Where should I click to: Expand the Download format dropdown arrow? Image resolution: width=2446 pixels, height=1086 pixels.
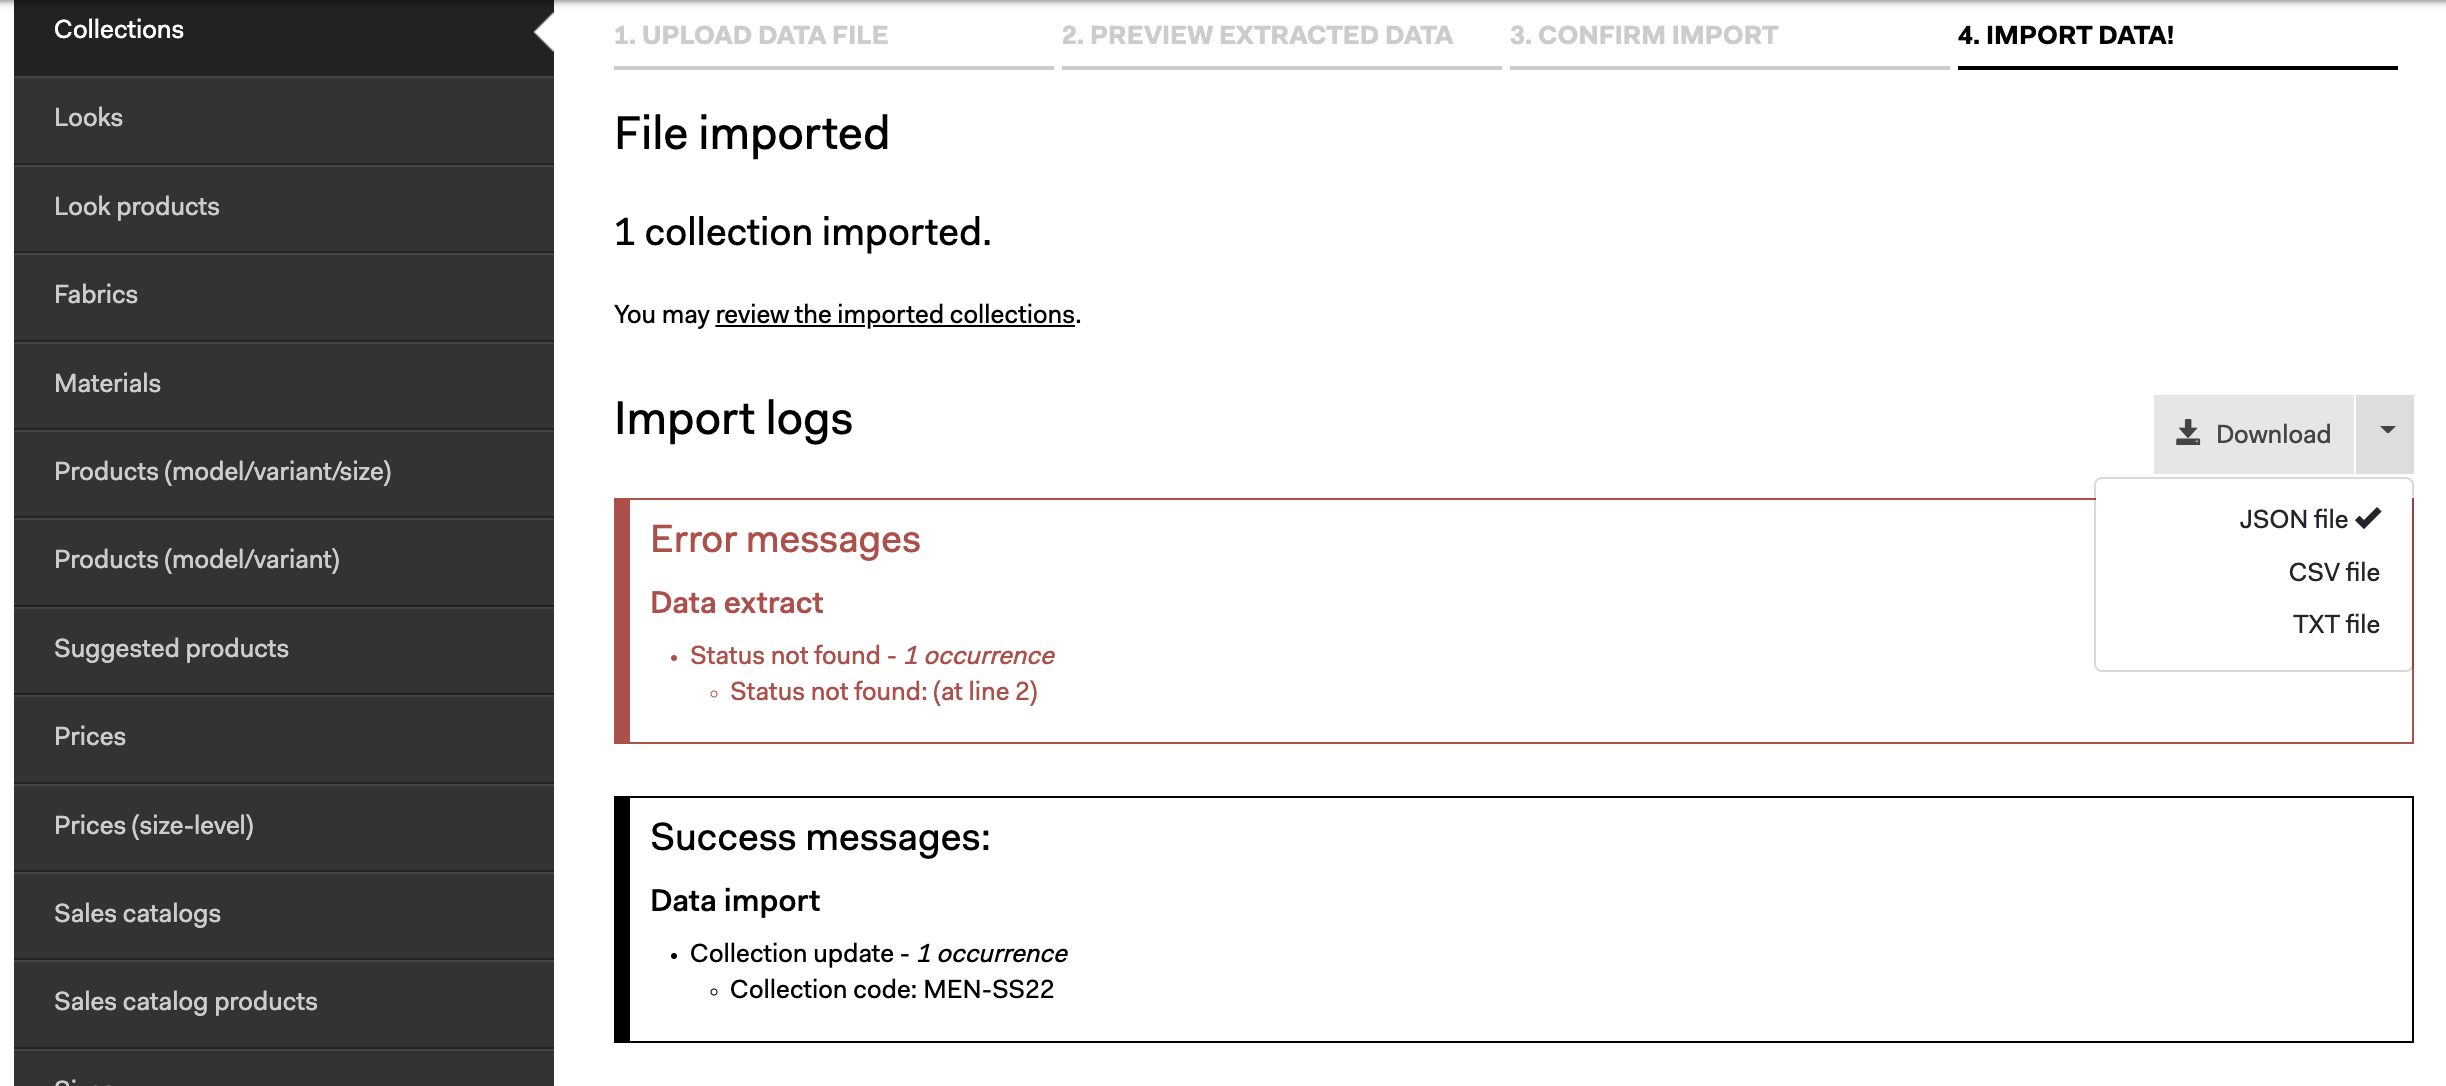coord(2386,434)
